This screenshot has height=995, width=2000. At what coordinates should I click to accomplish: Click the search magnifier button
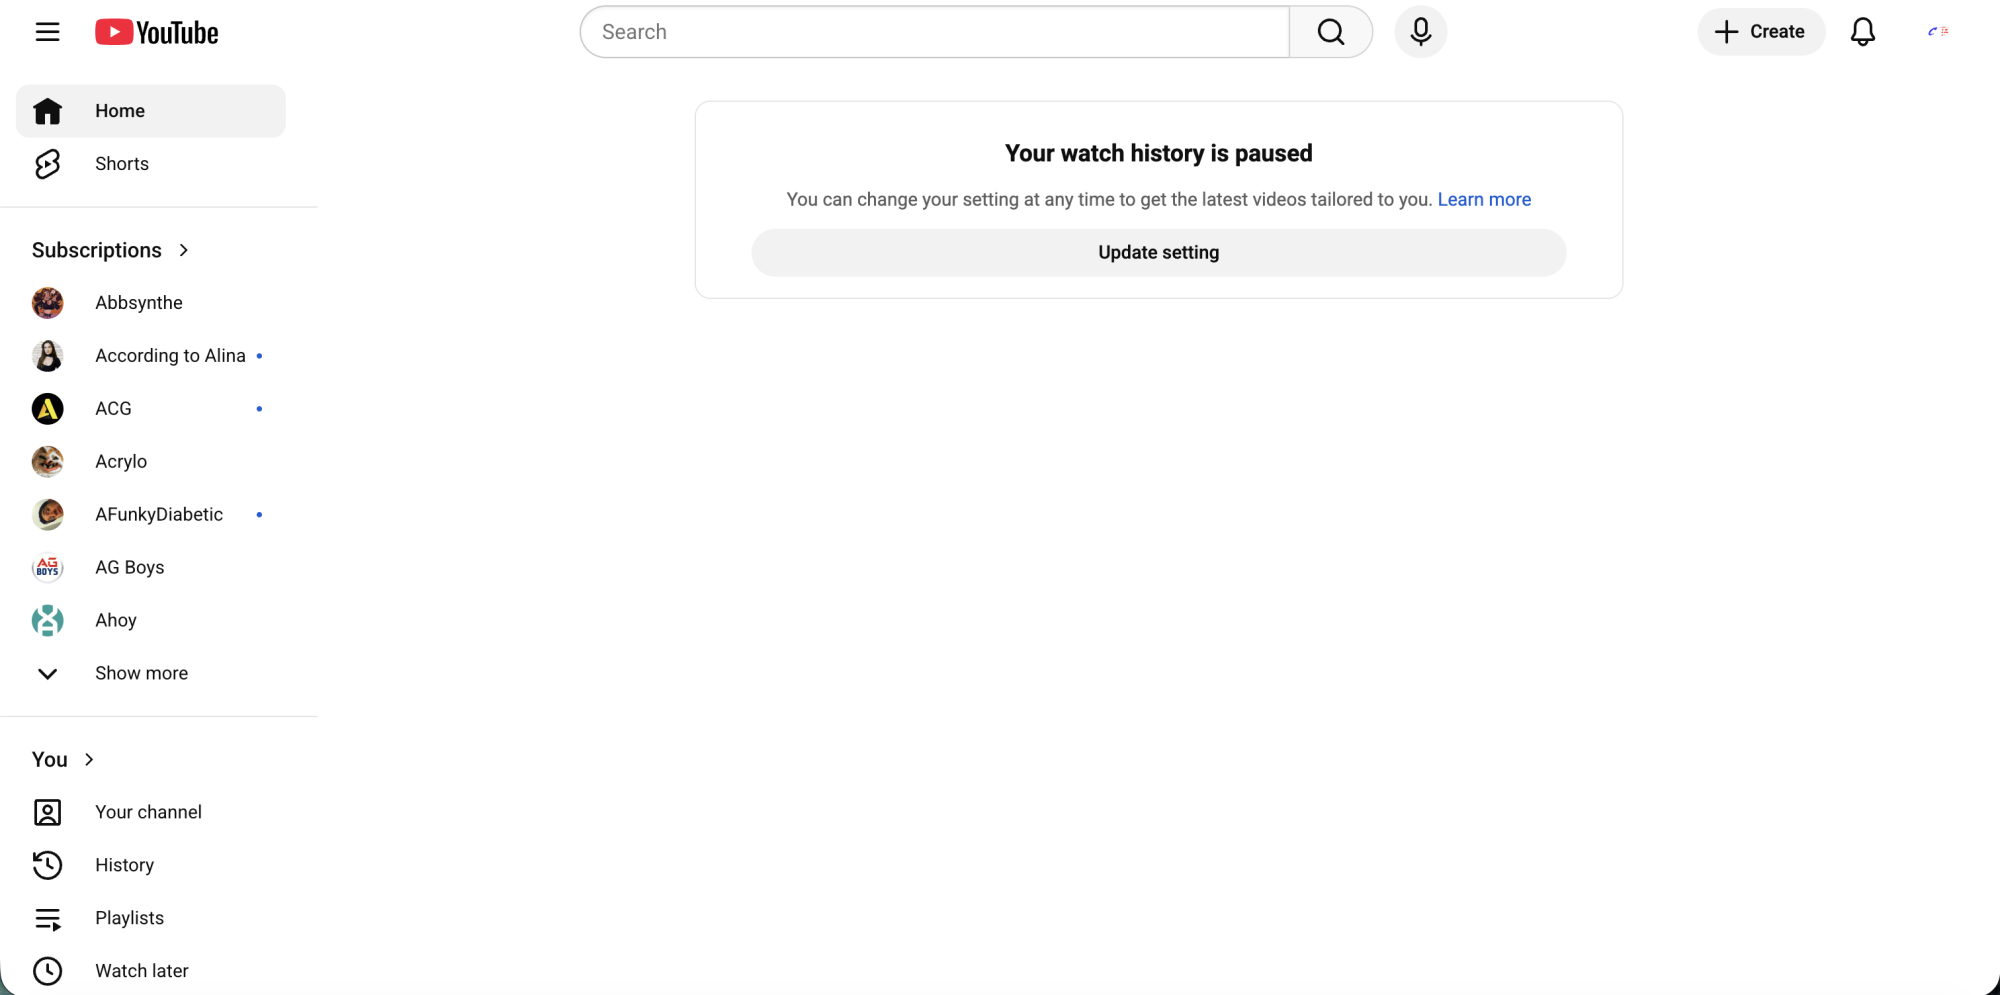(1330, 32)
